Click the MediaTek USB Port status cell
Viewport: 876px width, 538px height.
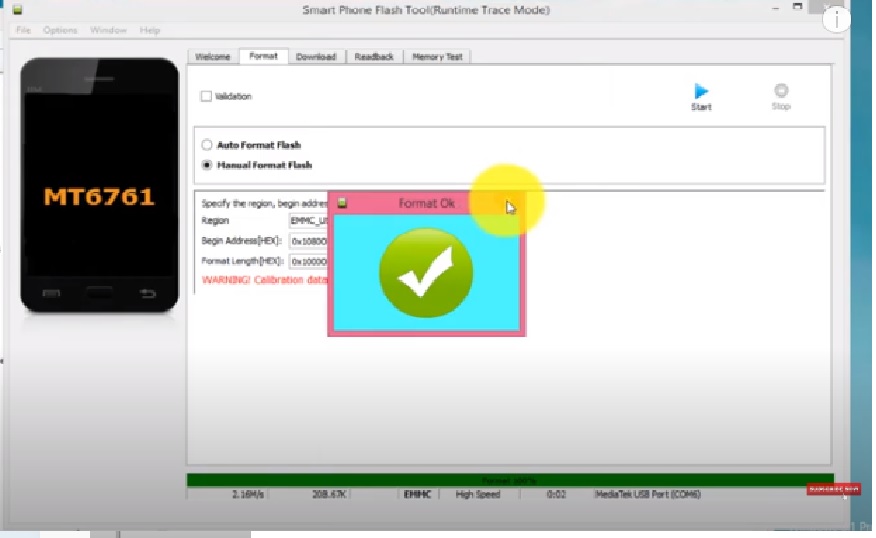coord(648,494)
